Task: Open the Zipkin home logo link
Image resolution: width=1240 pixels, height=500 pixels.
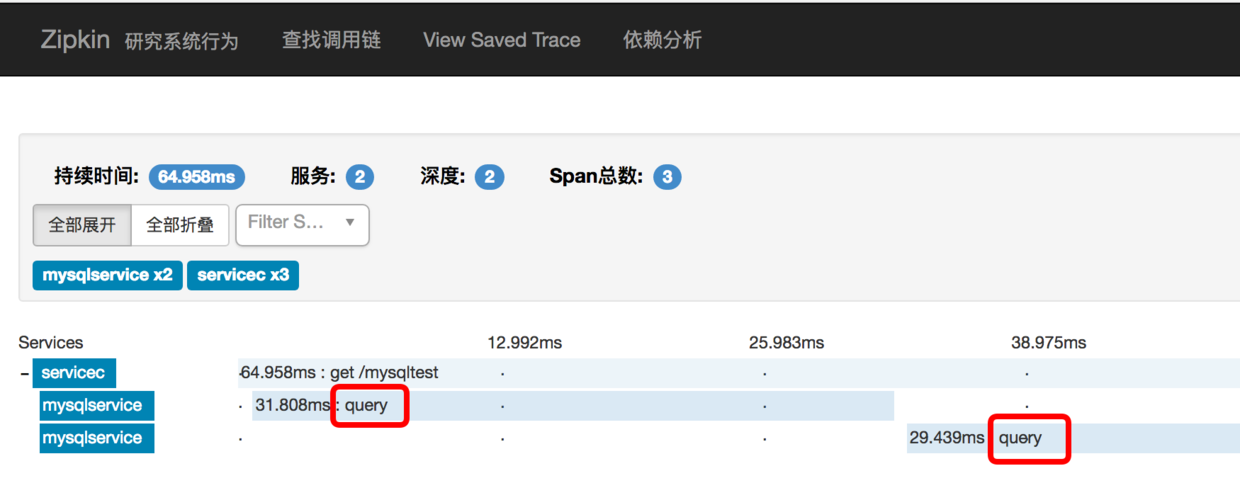Action: pos(75,40)
